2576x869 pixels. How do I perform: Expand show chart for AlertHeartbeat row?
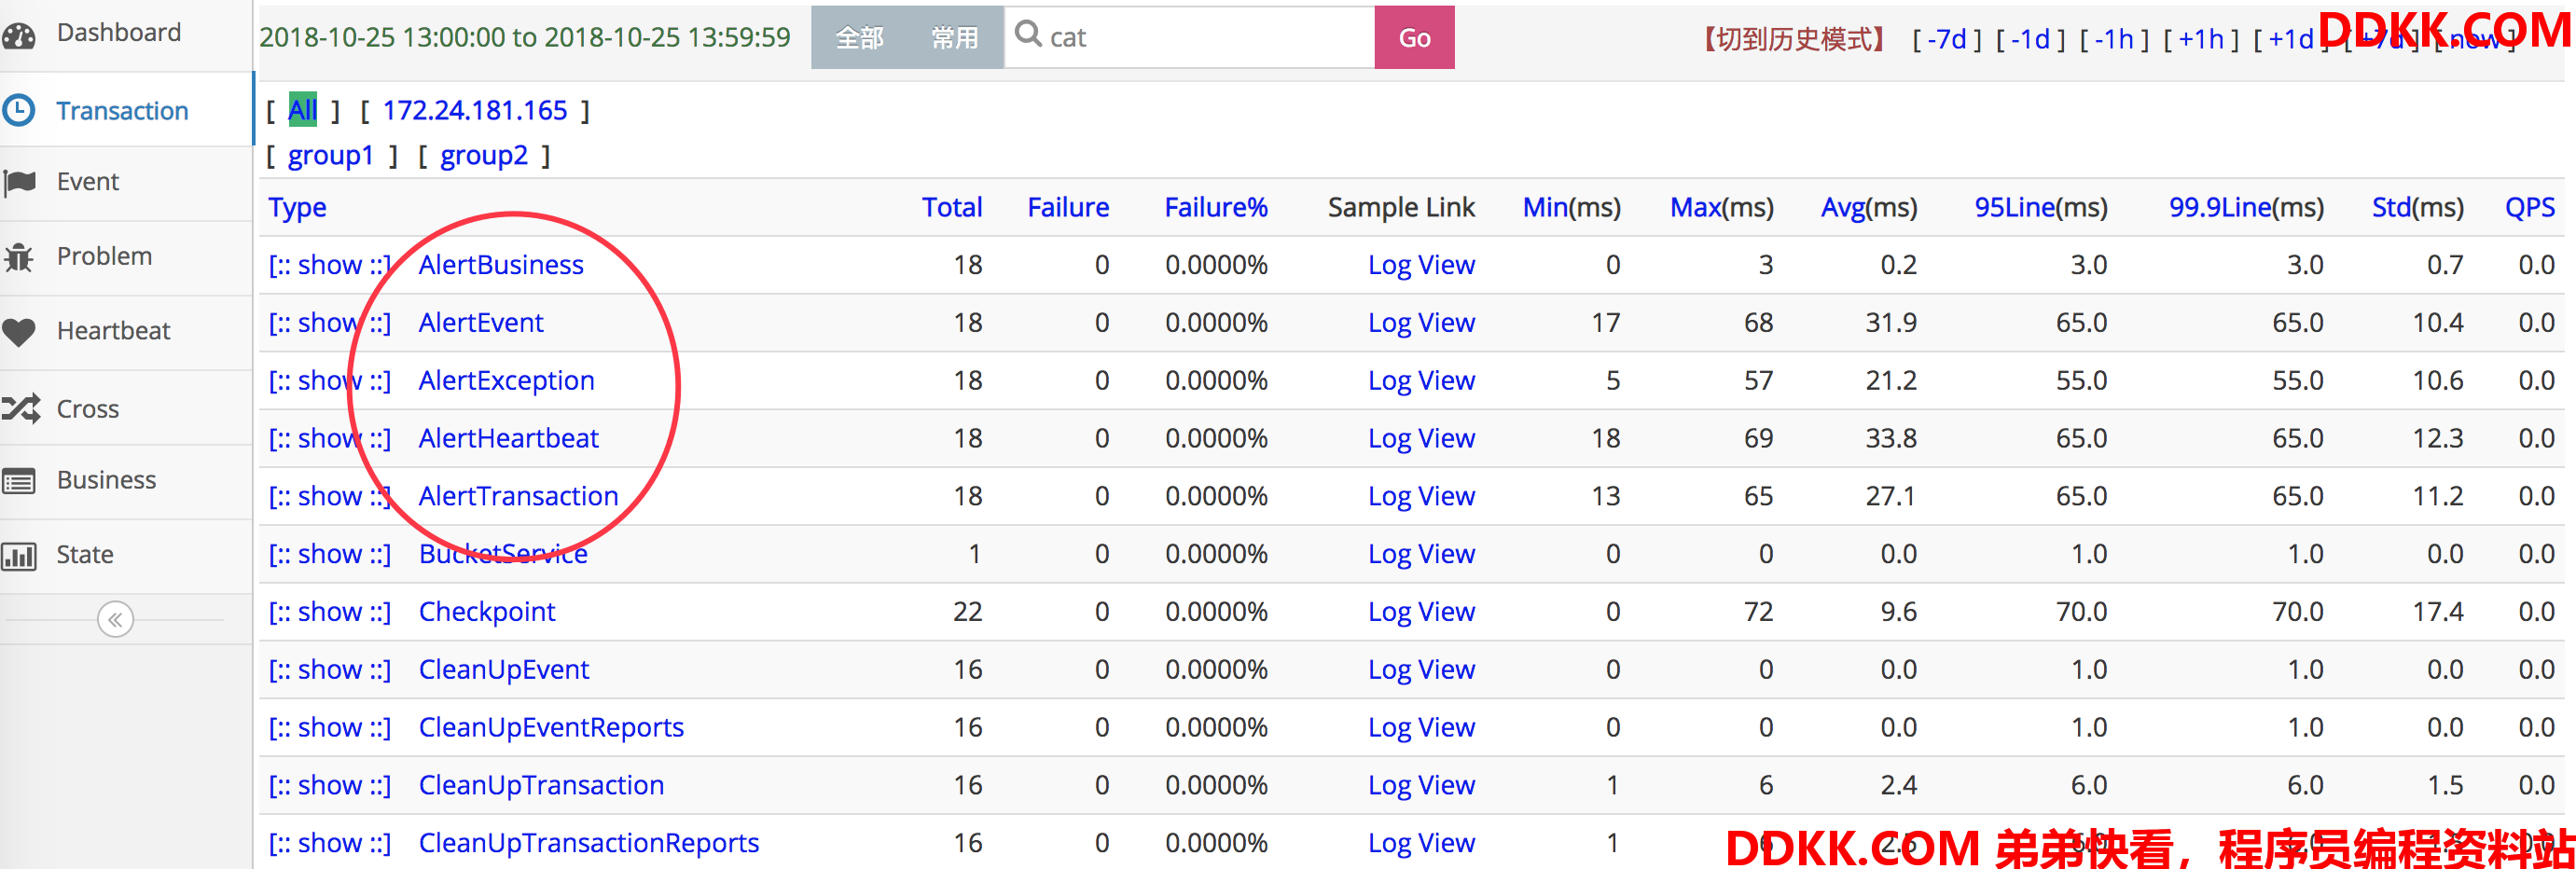tap(330, 439)
